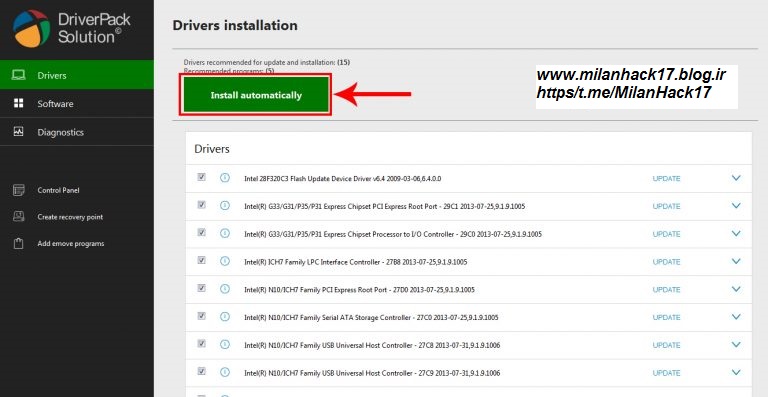The width and height of the screenshot is (768, 397).
Task: Uncheck Serial ATA Storage Controller 27C0 driver
Action: tap(201, 316)
